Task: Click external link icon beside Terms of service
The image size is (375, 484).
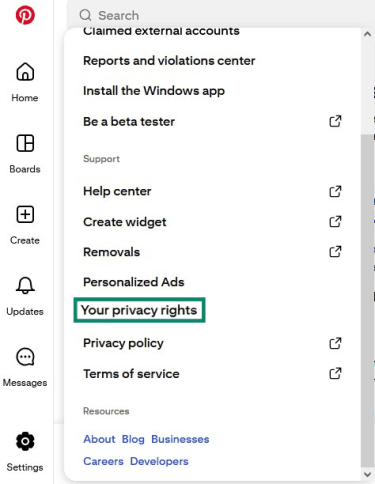Action: 335,373
